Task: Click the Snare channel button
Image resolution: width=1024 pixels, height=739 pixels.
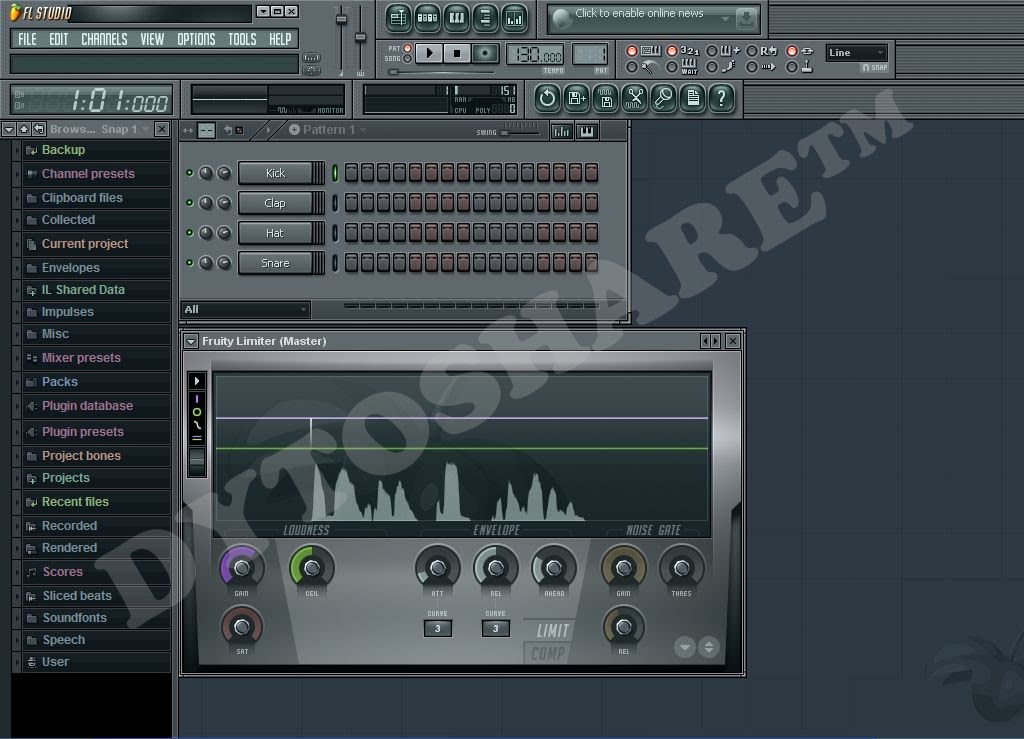Action: tap(276, 263)
